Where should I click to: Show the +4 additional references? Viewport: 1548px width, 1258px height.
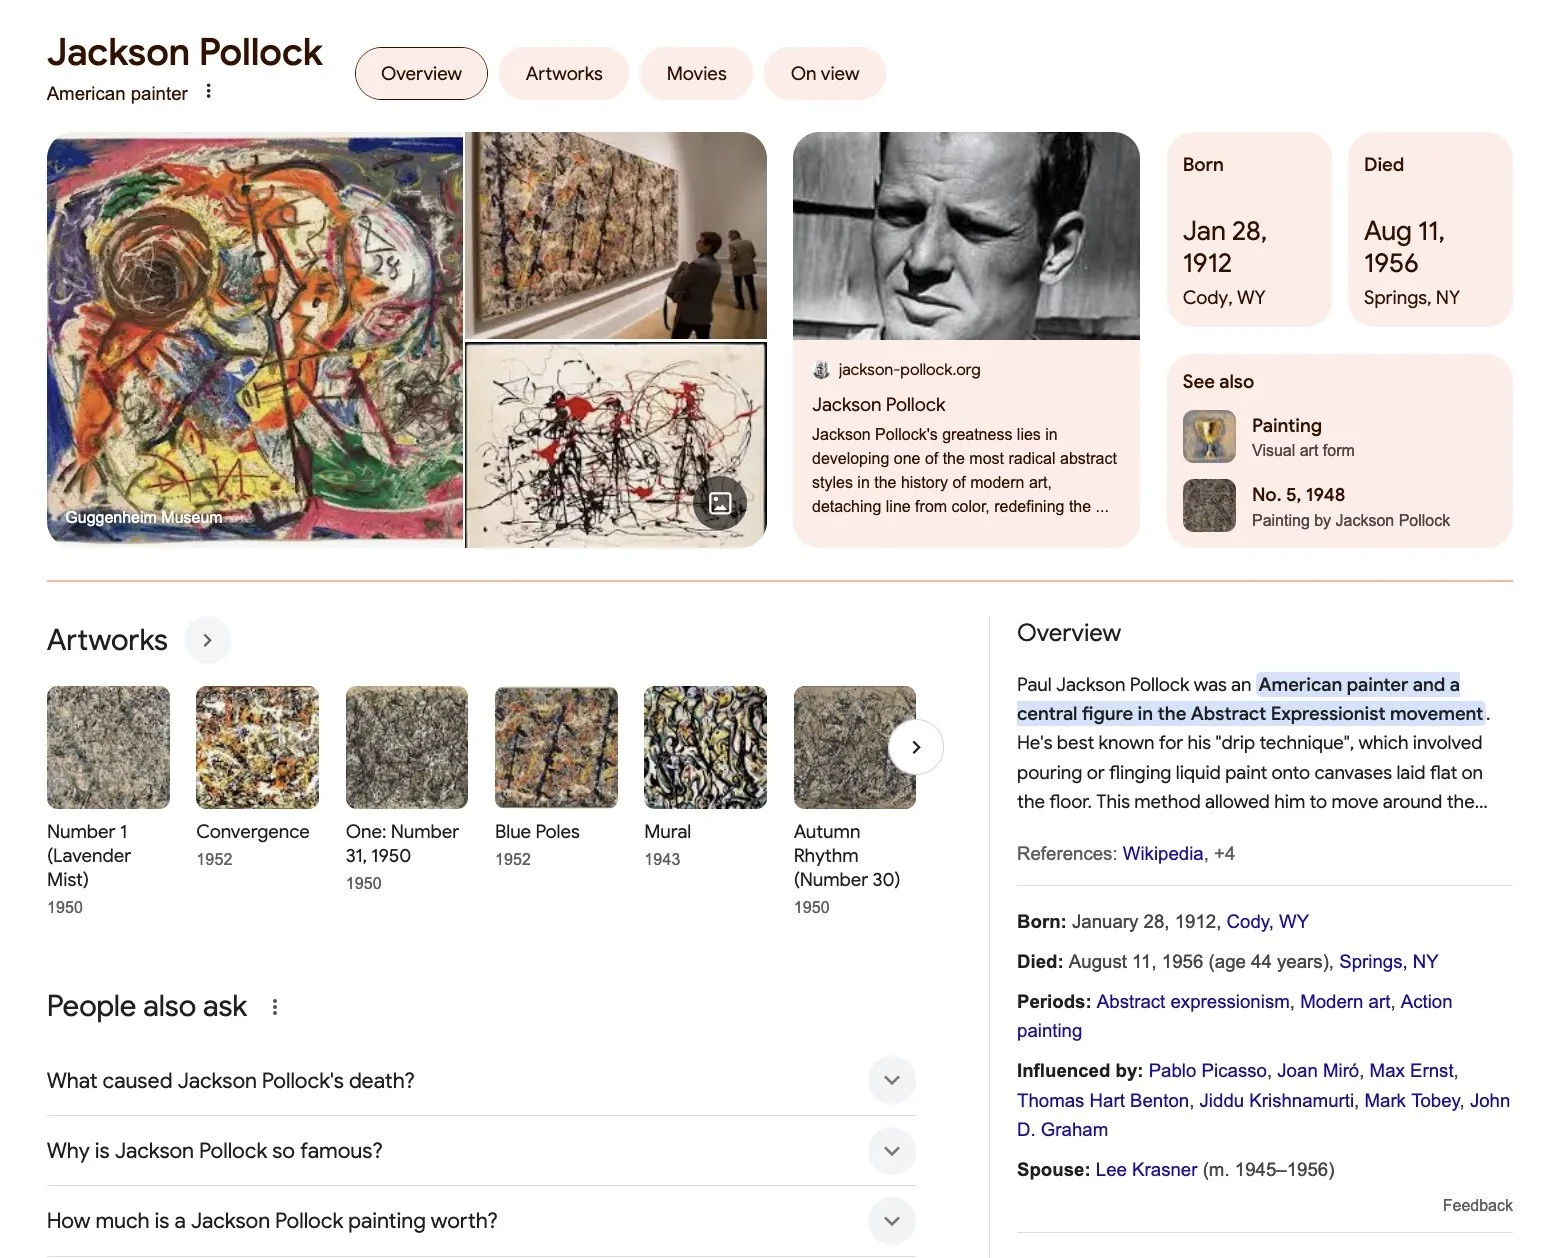tap(1224, 854)
